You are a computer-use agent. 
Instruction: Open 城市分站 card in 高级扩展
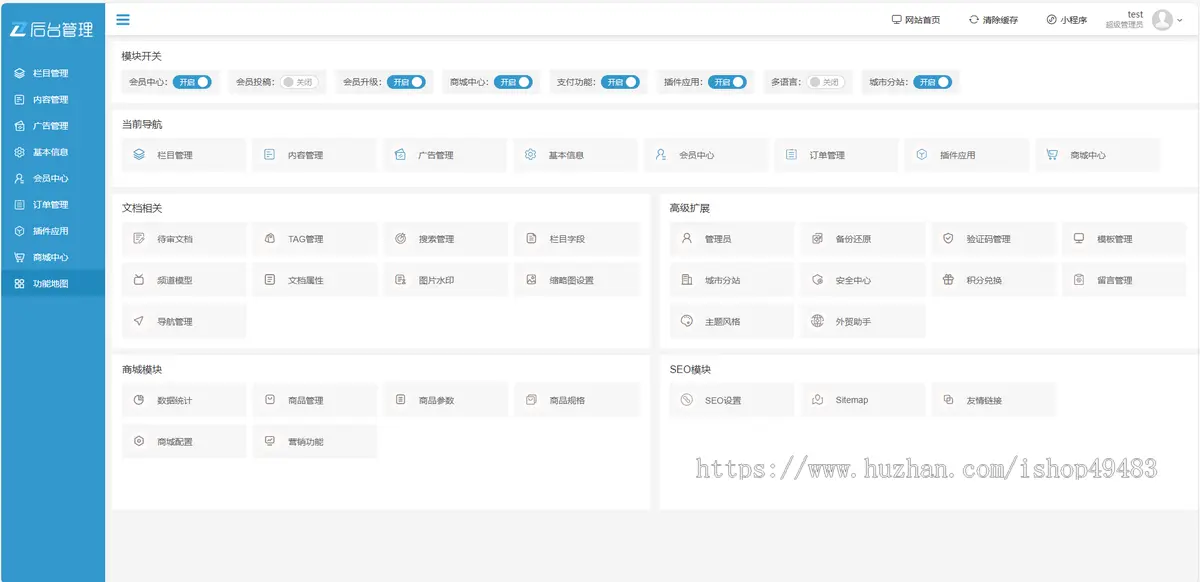click(732, 280)
